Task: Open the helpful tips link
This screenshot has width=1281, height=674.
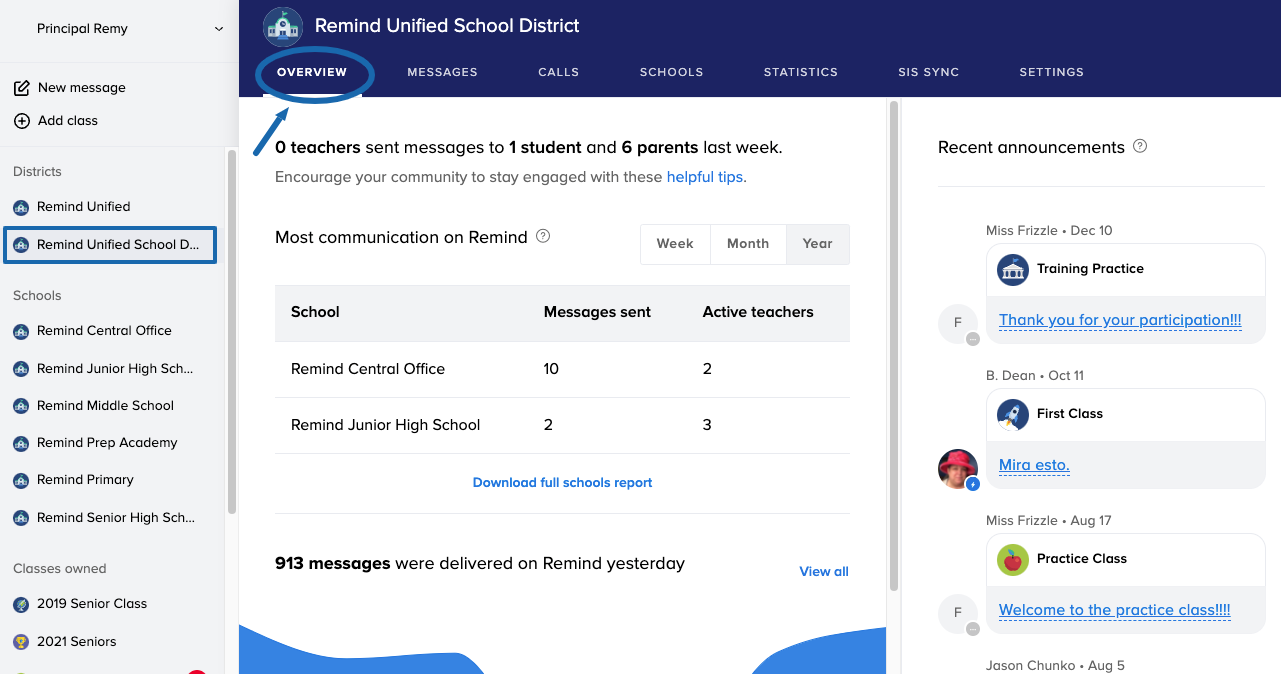Action: (x=705, y=177)
